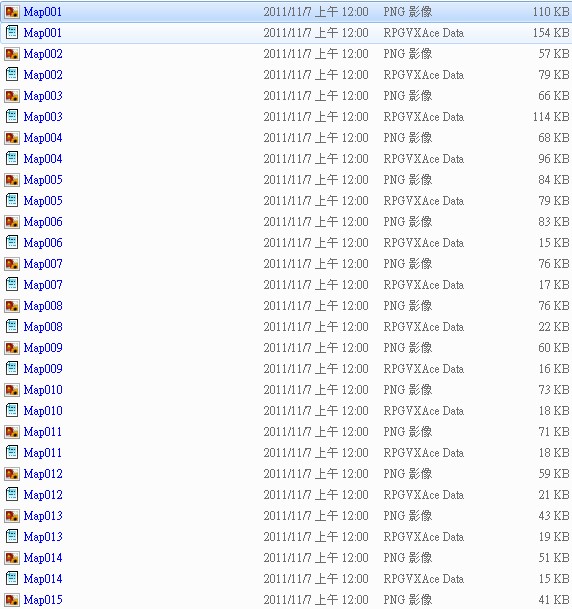Select the Map006 PNG image icon
572x609 pixels.
click(12, 221)
